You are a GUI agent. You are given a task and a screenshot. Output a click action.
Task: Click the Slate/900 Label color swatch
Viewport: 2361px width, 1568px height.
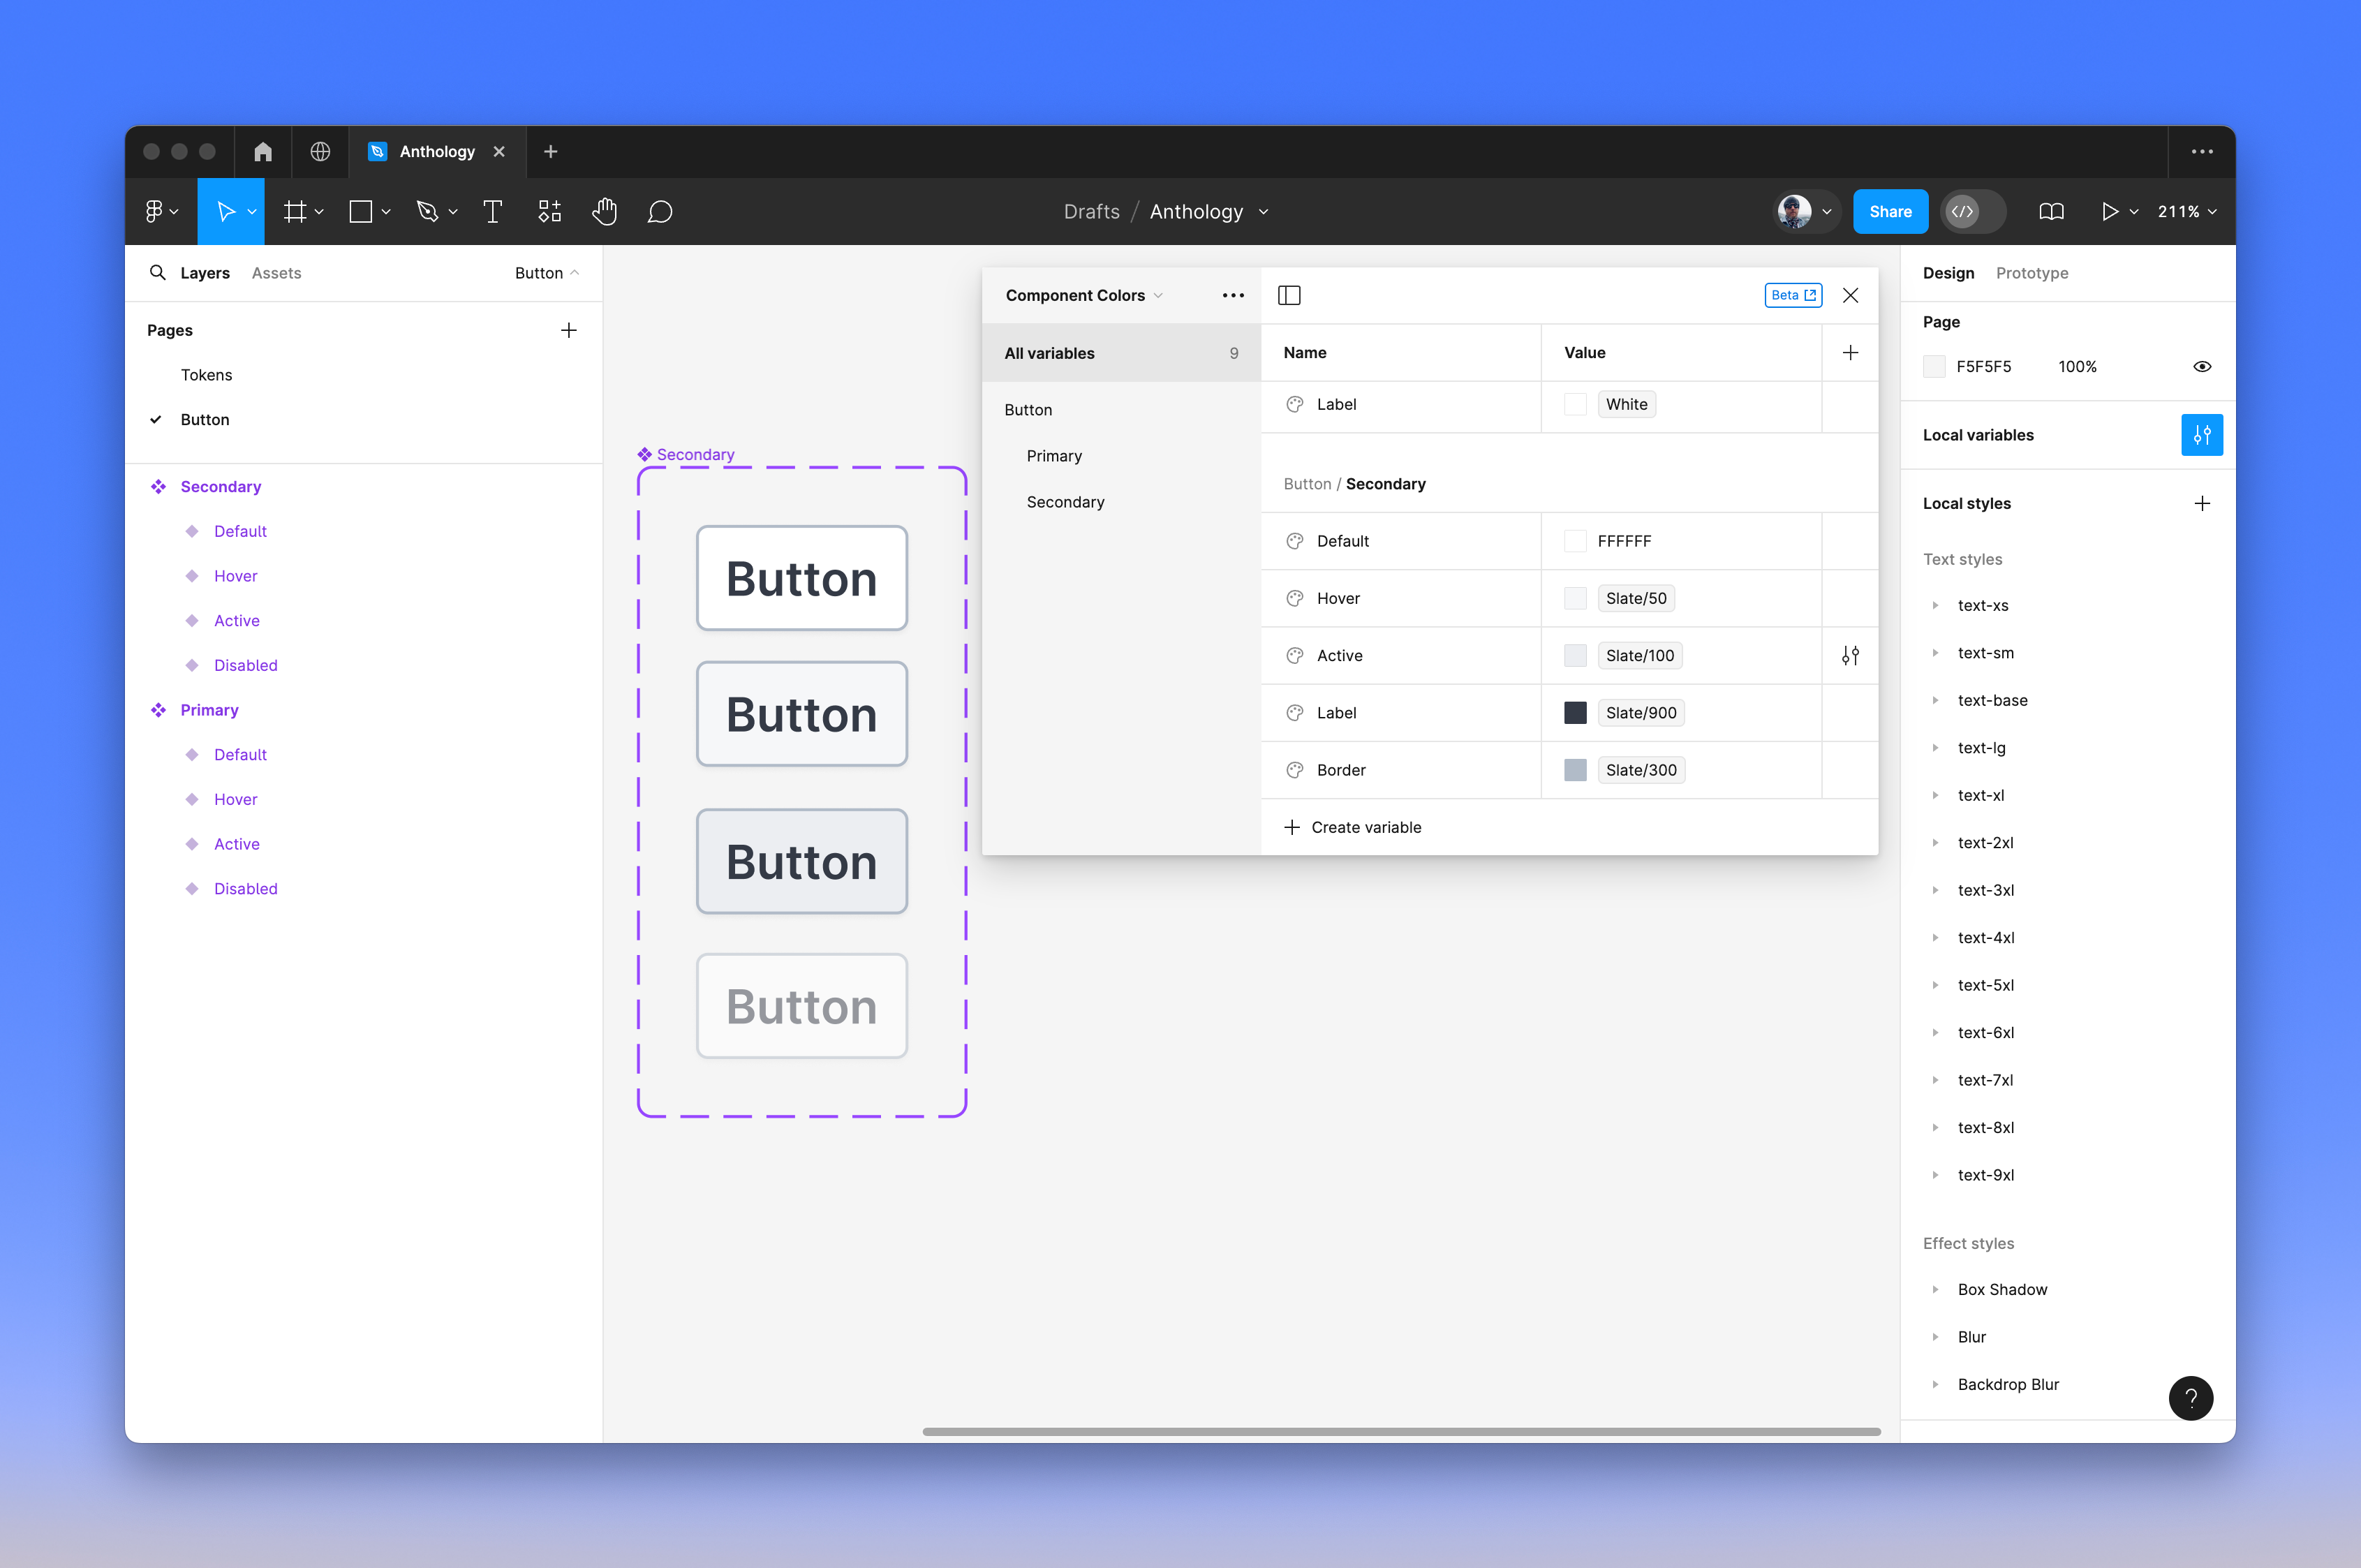[1575, 713]
